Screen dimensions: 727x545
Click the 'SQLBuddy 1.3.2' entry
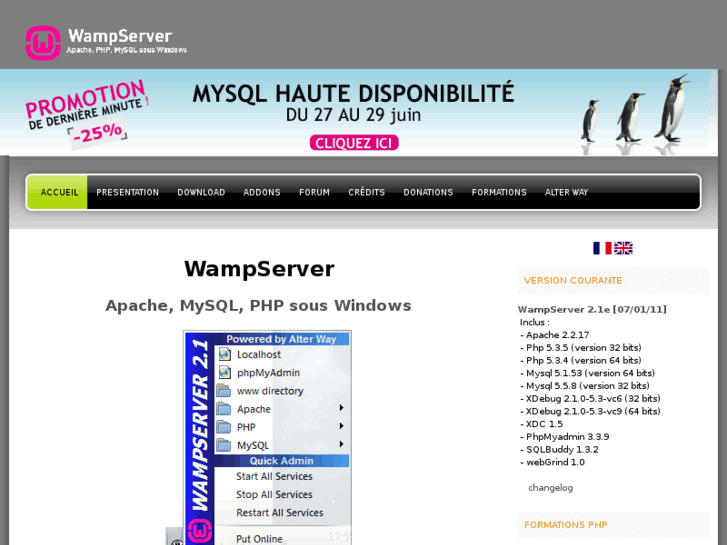[x=562, y=449]
